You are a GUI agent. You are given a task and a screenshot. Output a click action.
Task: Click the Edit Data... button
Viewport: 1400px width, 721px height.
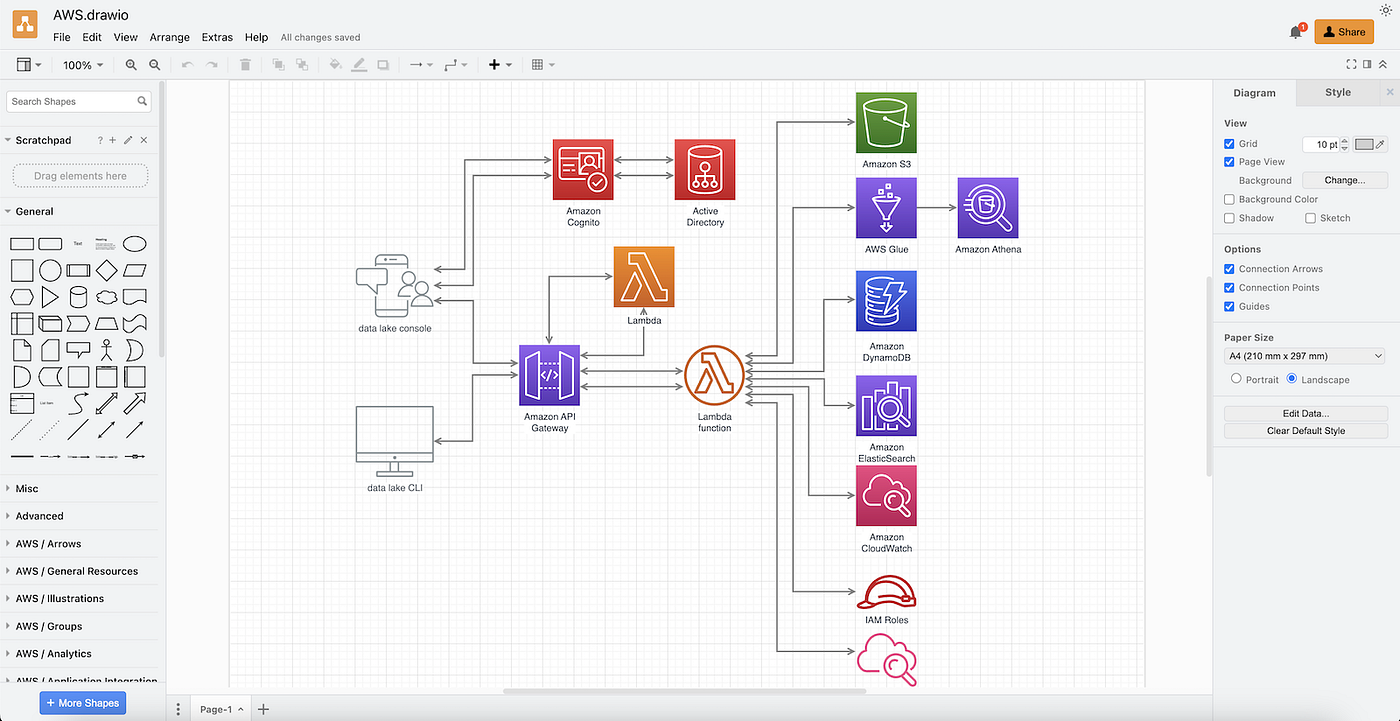1305,413
